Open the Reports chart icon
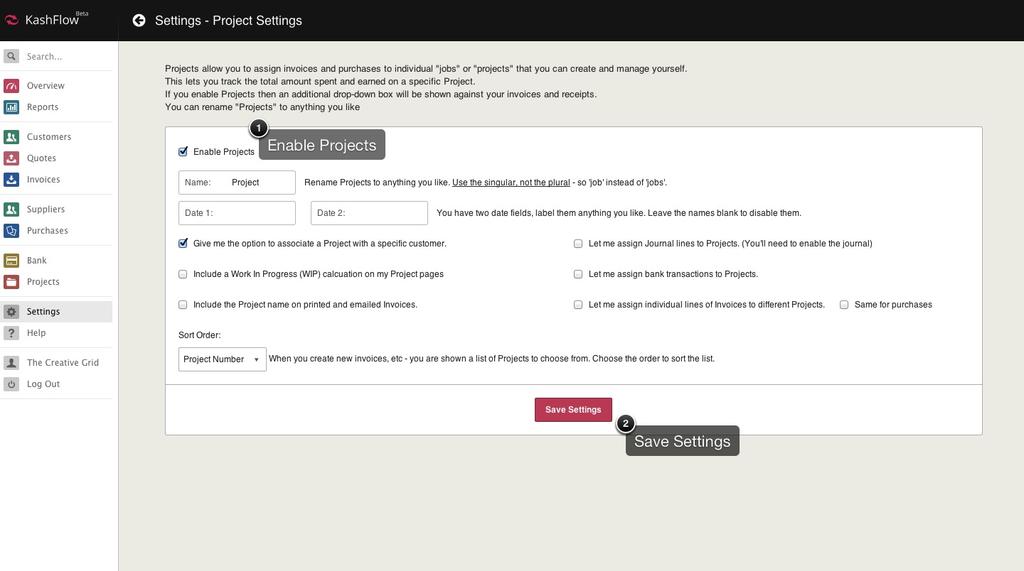Viewport: 1024px width, 571px height. tap(11, 107)
